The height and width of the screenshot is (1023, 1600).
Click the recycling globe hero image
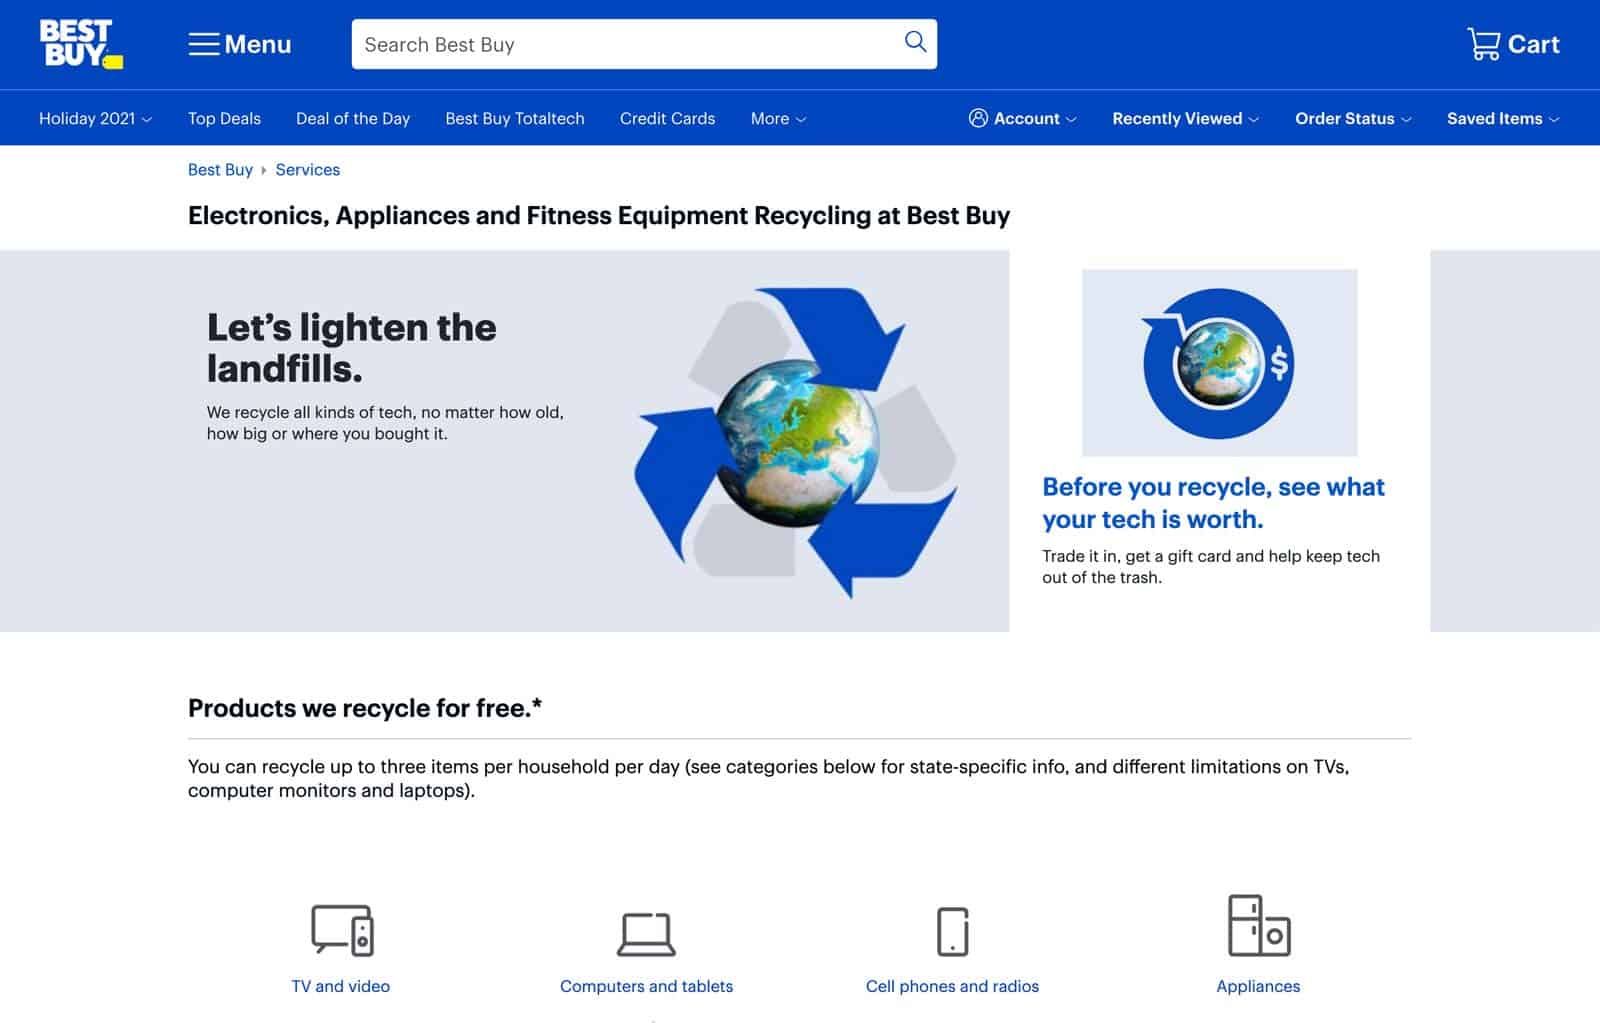tap(796, 442)
